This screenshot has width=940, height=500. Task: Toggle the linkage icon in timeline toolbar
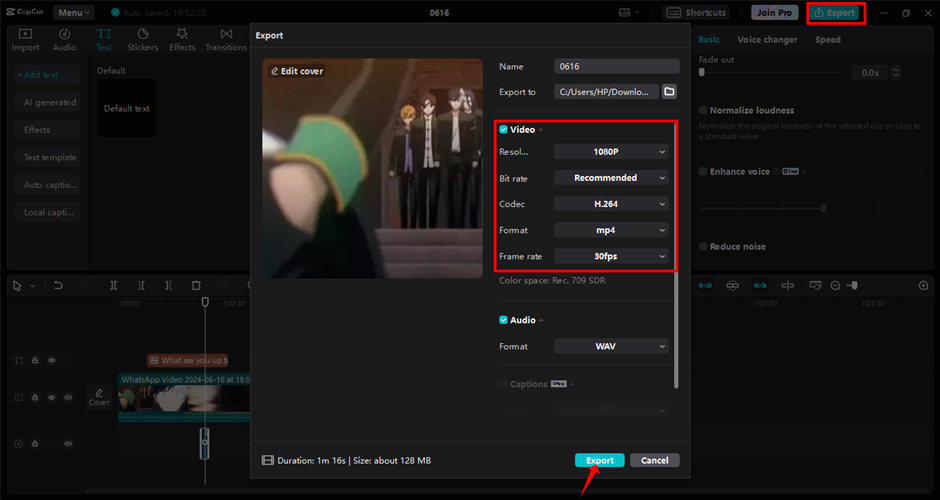tap(760, 286)
